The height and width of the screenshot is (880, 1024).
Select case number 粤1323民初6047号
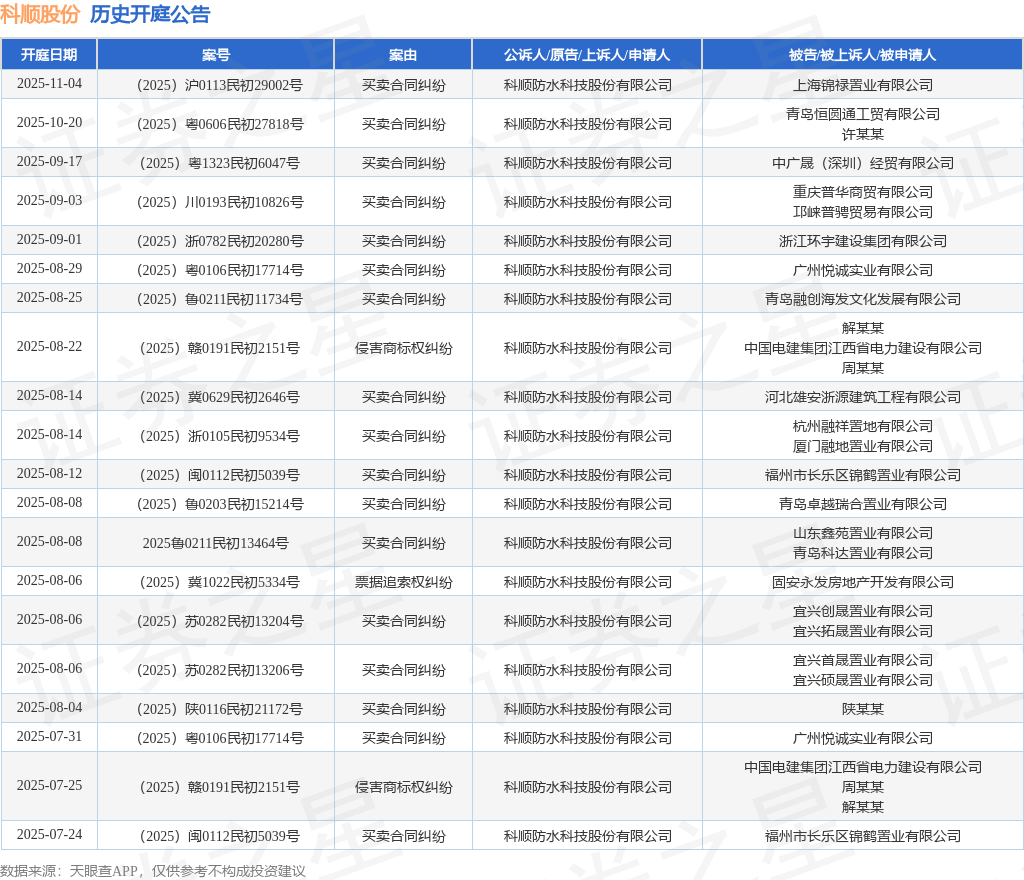click(219, 163)
